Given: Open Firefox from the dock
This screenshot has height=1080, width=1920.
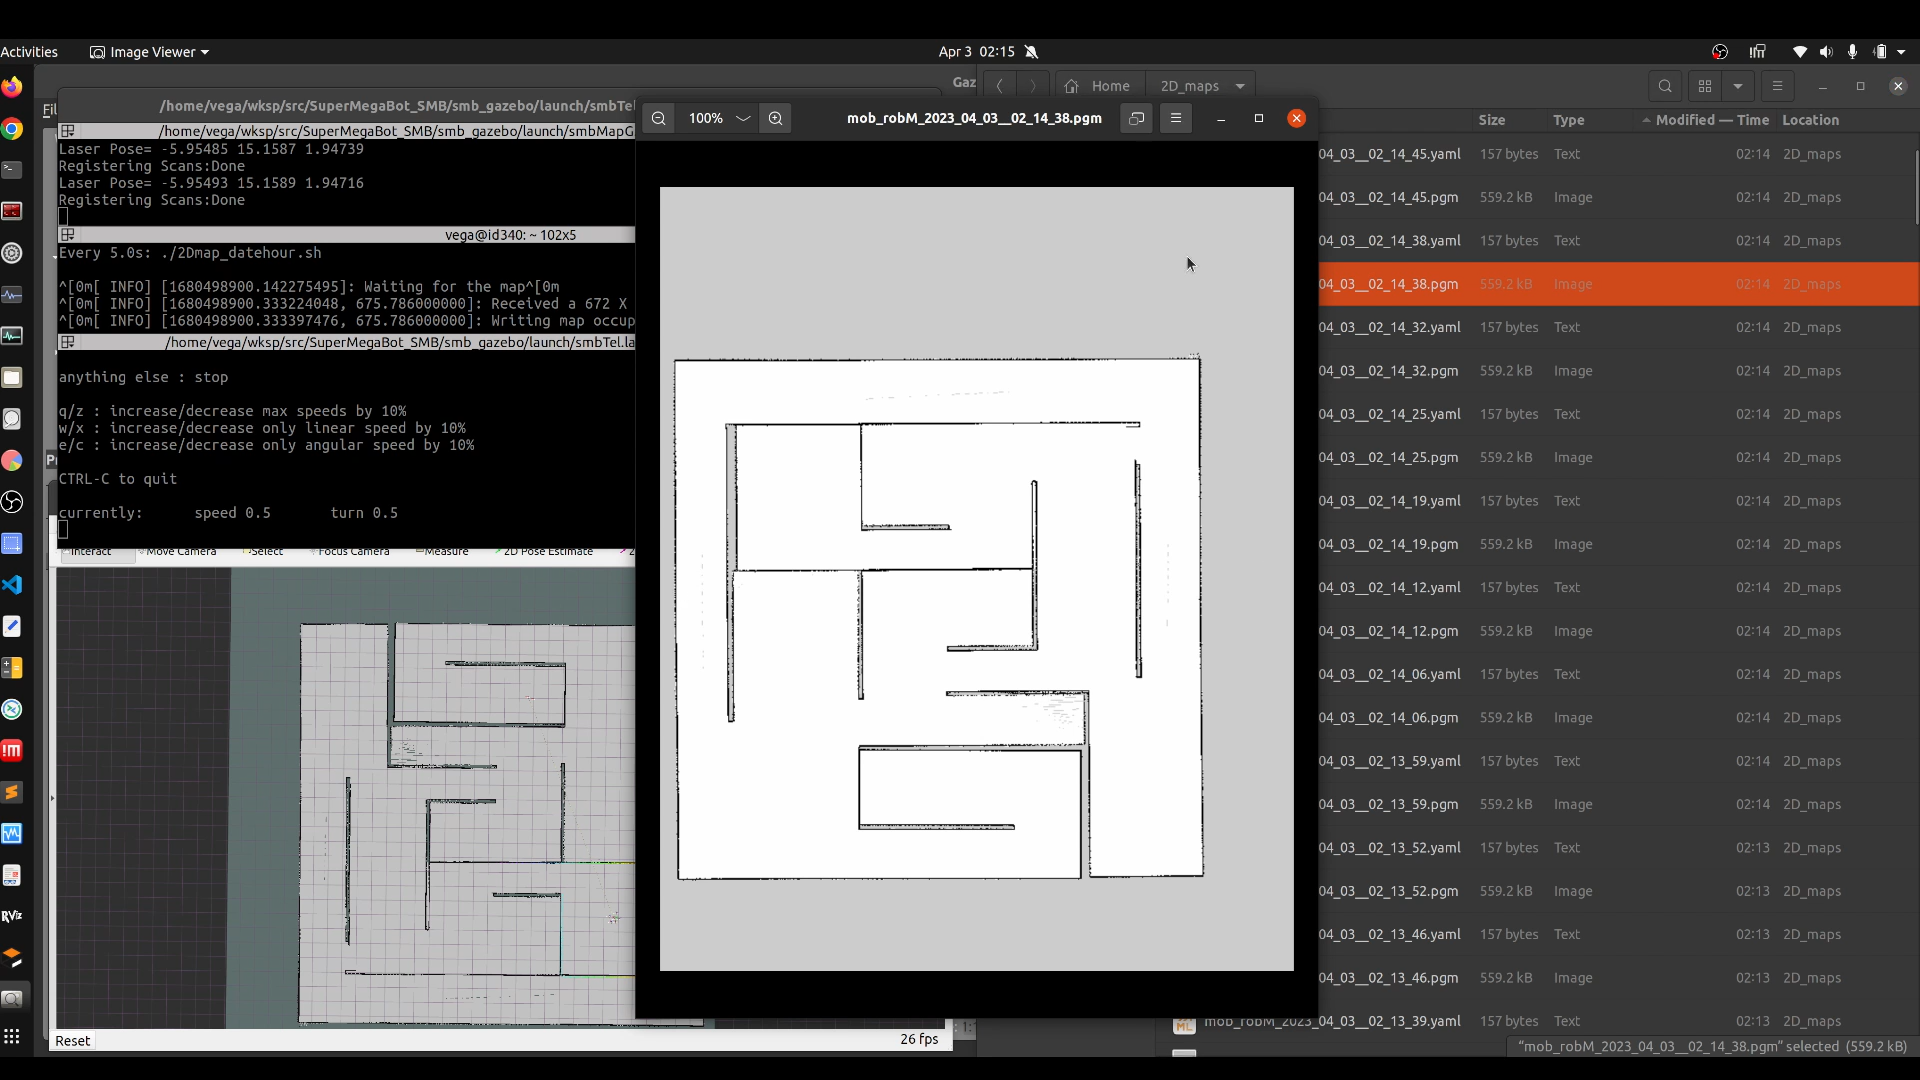Looking at the screenshot, I should tap(12, 87).
